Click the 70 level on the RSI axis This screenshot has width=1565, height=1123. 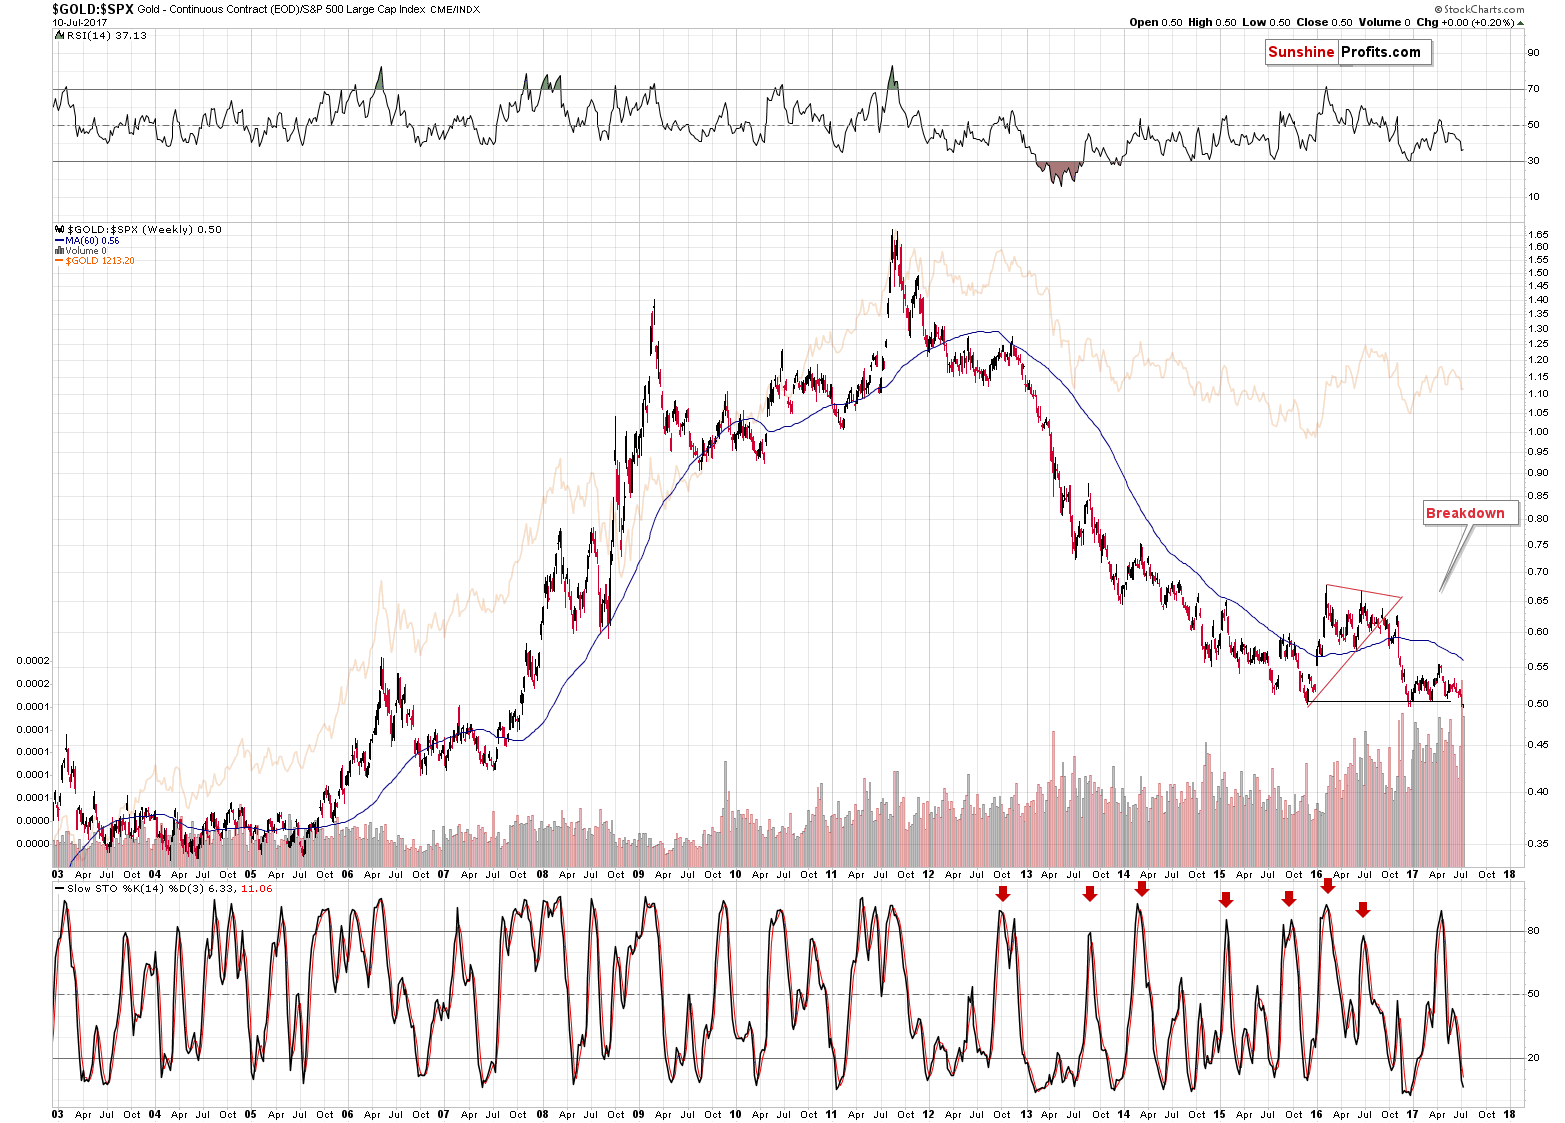(1533, 89)
